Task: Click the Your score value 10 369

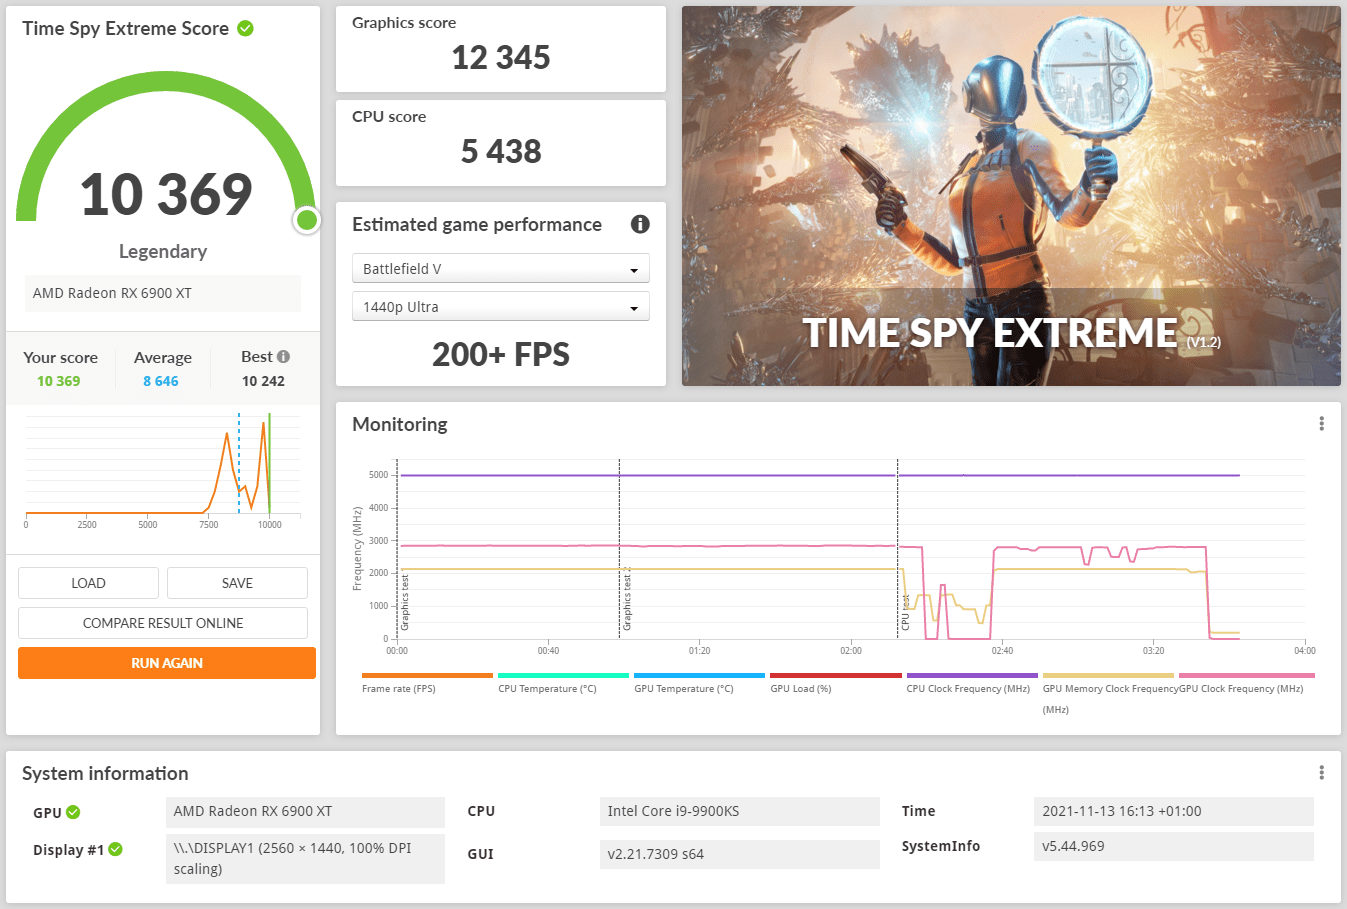Action: [x=59, y=381]
